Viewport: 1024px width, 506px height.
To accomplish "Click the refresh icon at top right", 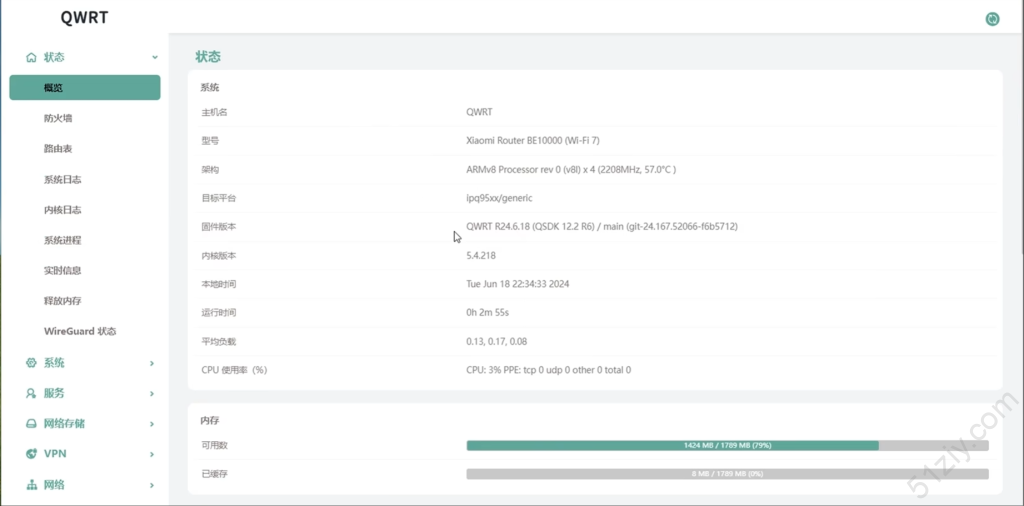I will pyautogui.click(x=992, y=19).
